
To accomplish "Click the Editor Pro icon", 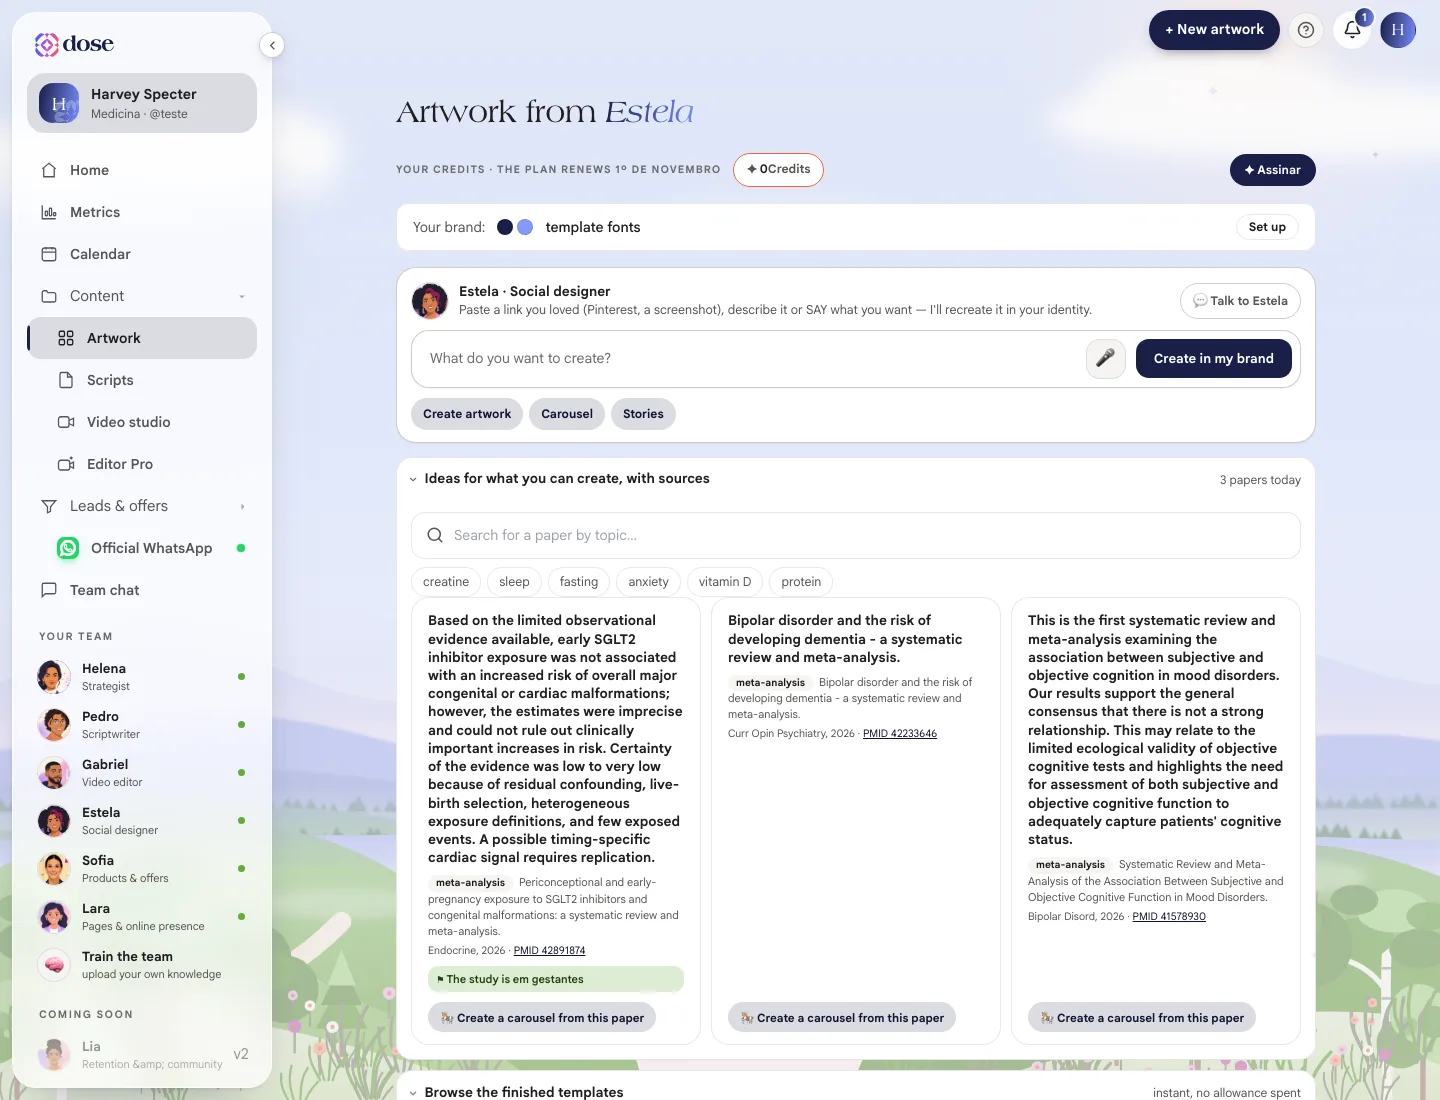I will click(x=66, y=464).
